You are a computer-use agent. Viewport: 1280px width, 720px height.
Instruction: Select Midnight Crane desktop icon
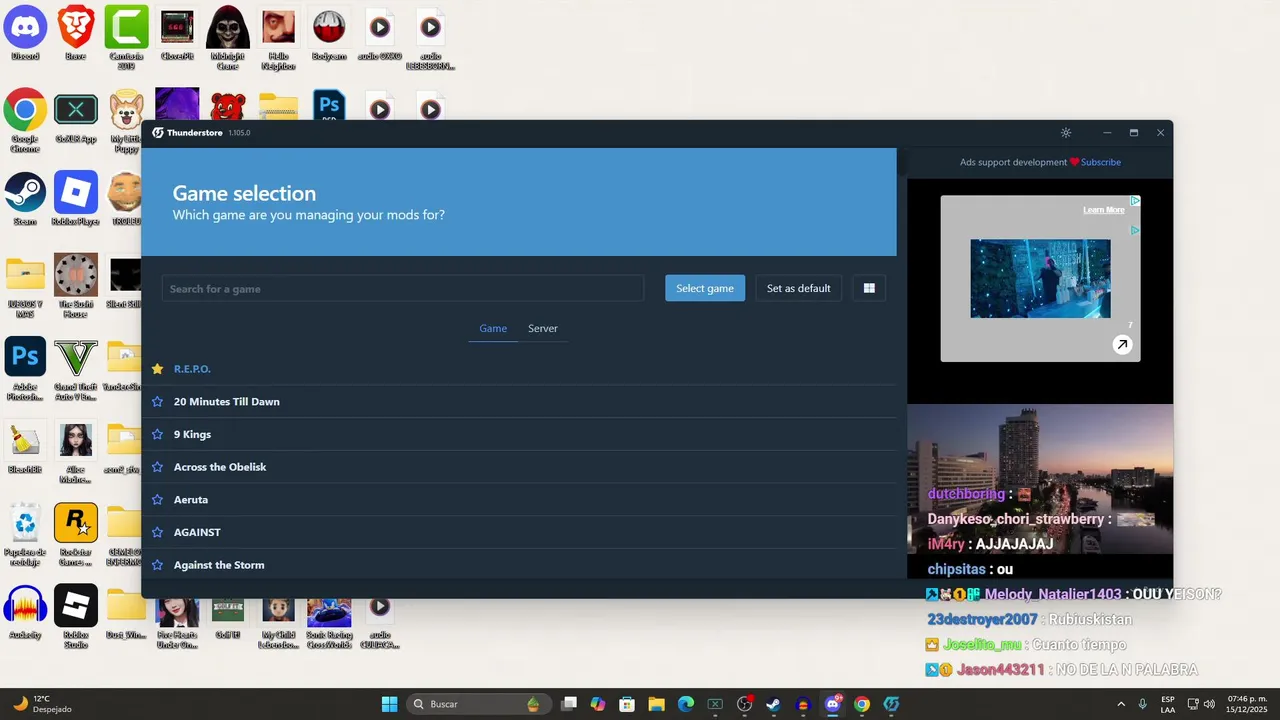[228, 38]
